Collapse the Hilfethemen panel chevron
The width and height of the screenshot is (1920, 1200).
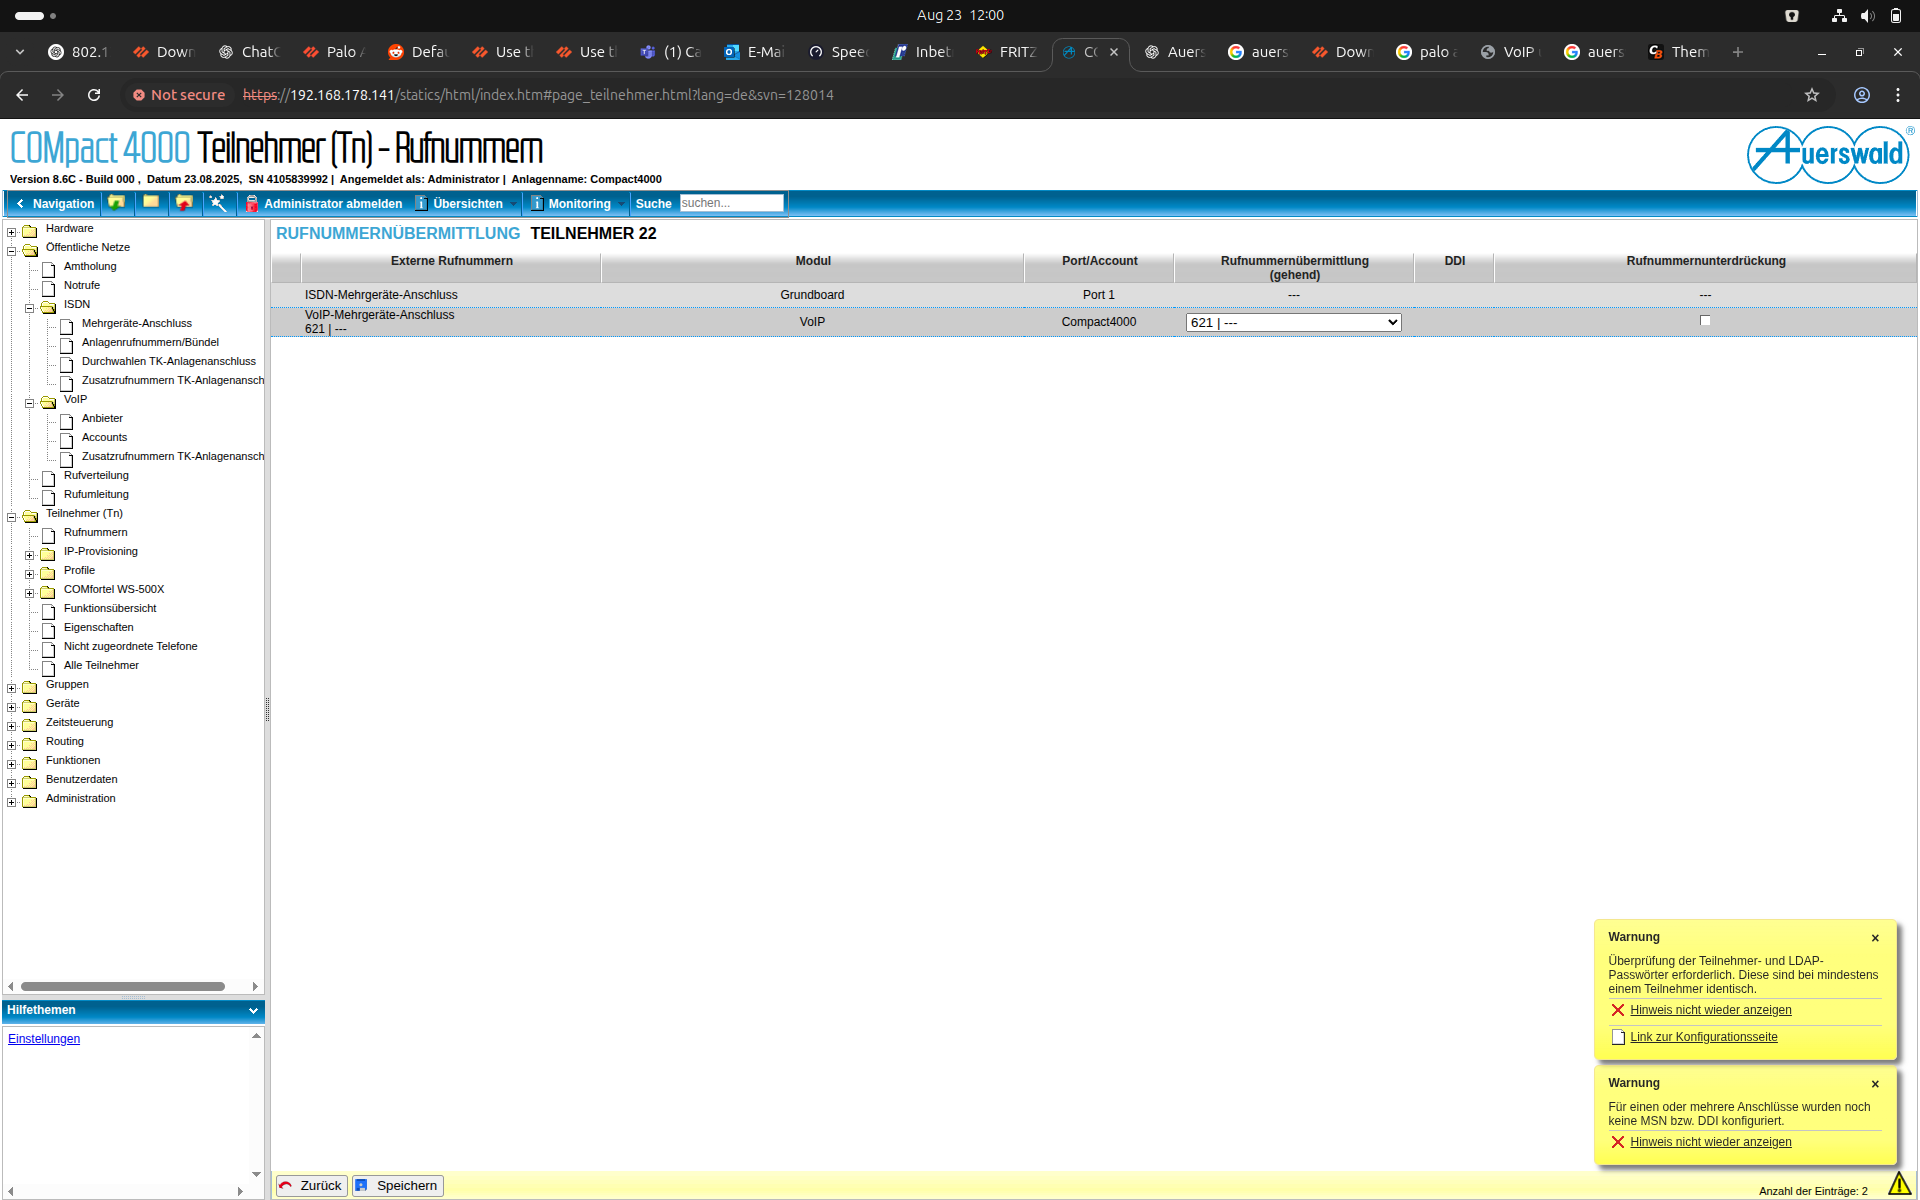click(253, 1011)
